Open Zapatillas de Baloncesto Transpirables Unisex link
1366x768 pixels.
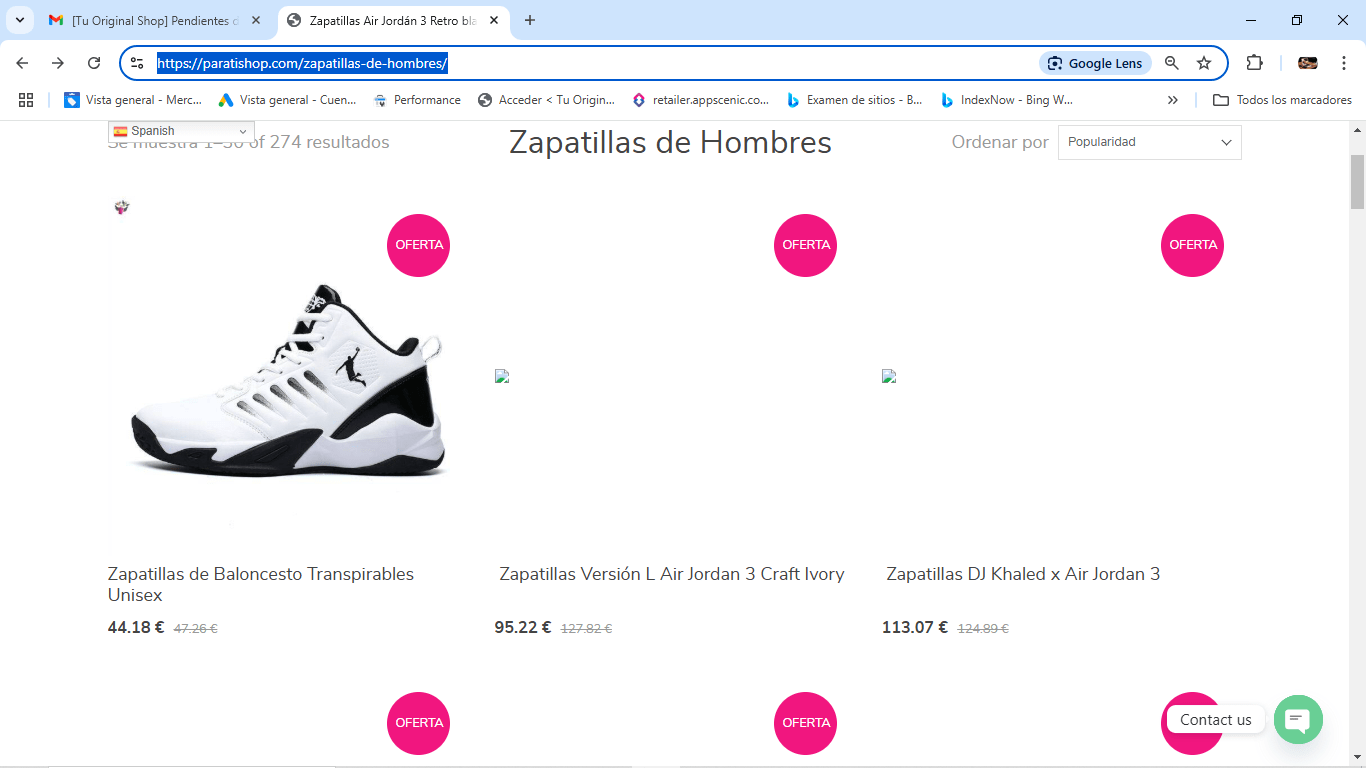[261, 584]
